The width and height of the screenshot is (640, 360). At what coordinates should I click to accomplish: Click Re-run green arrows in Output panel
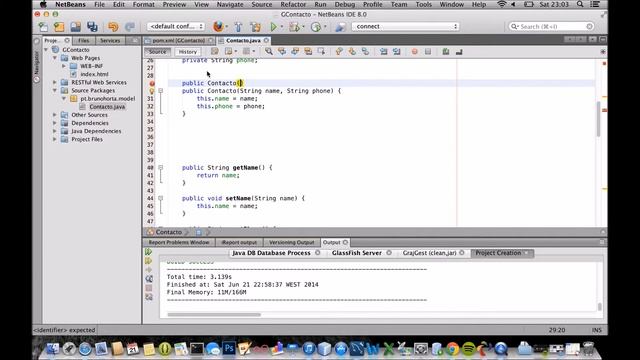[x=149, y=252]
